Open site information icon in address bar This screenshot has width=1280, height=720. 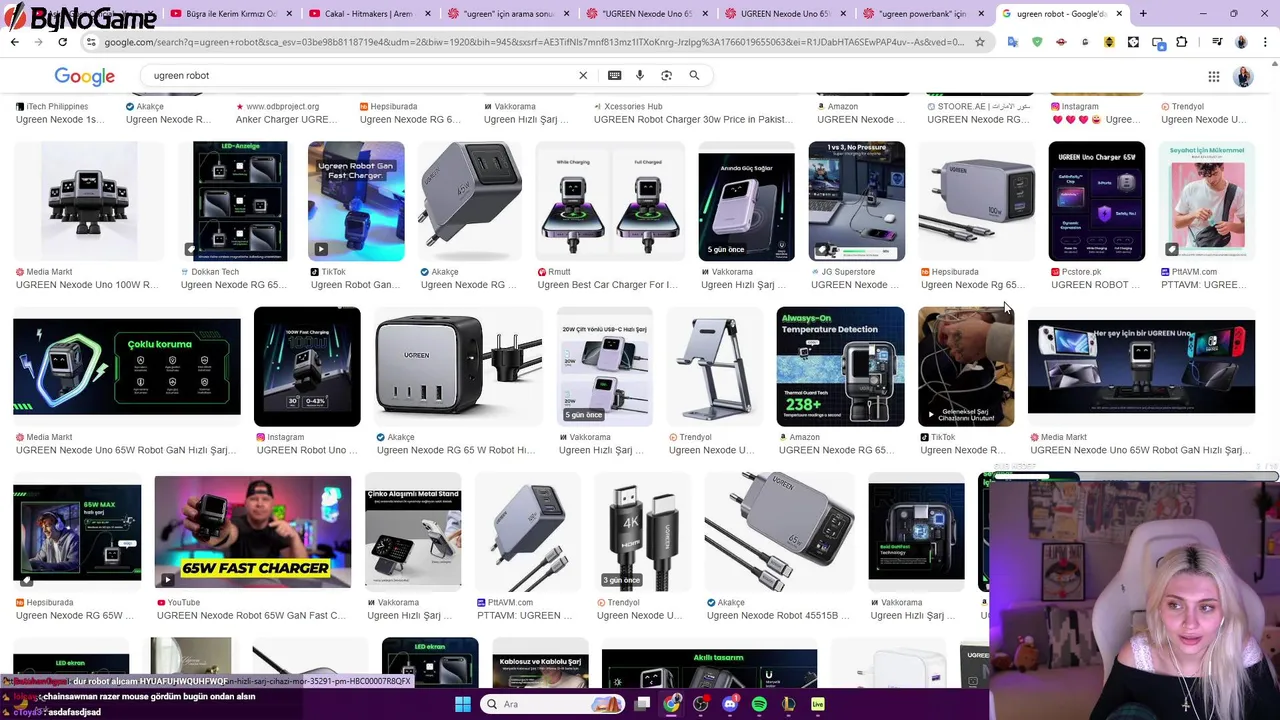tap(91, 42)
